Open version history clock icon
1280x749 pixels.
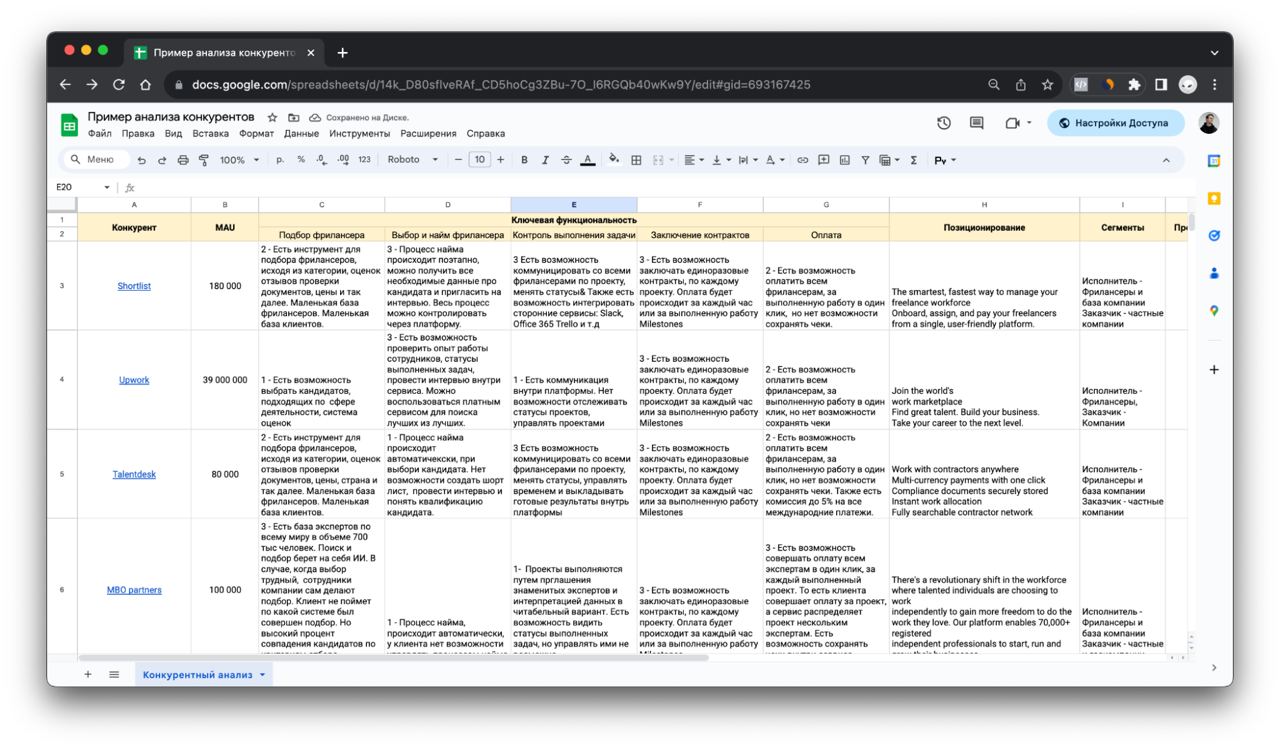coord(943,123)
